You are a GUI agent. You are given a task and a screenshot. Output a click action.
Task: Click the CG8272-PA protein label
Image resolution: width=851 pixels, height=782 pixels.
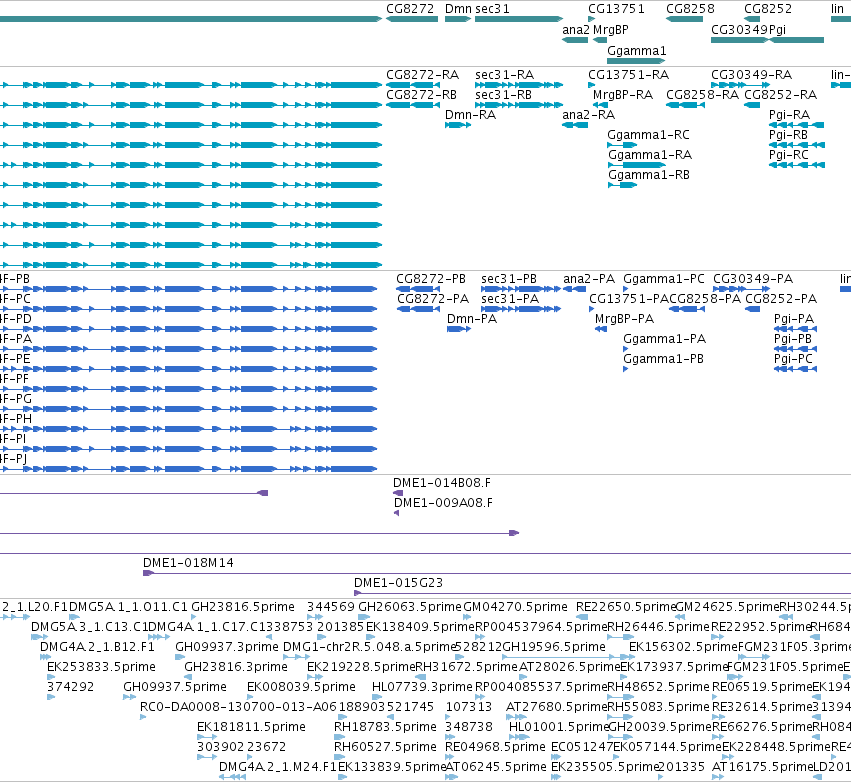click(x=433, y=298)
